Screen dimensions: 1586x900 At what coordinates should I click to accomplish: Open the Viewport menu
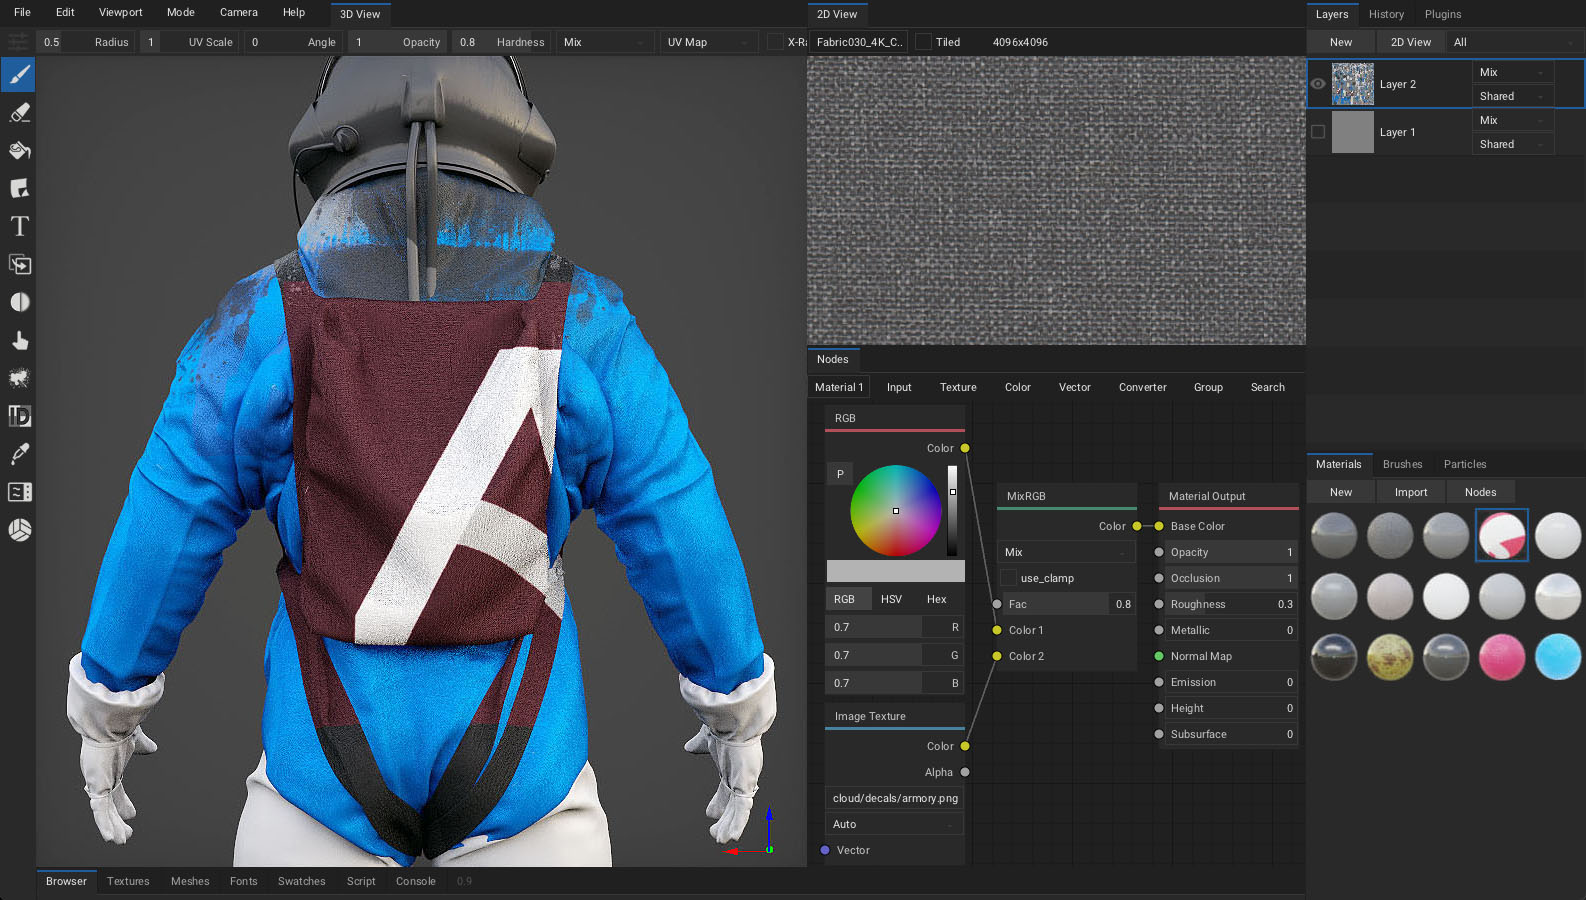click(x=120, y=12)
